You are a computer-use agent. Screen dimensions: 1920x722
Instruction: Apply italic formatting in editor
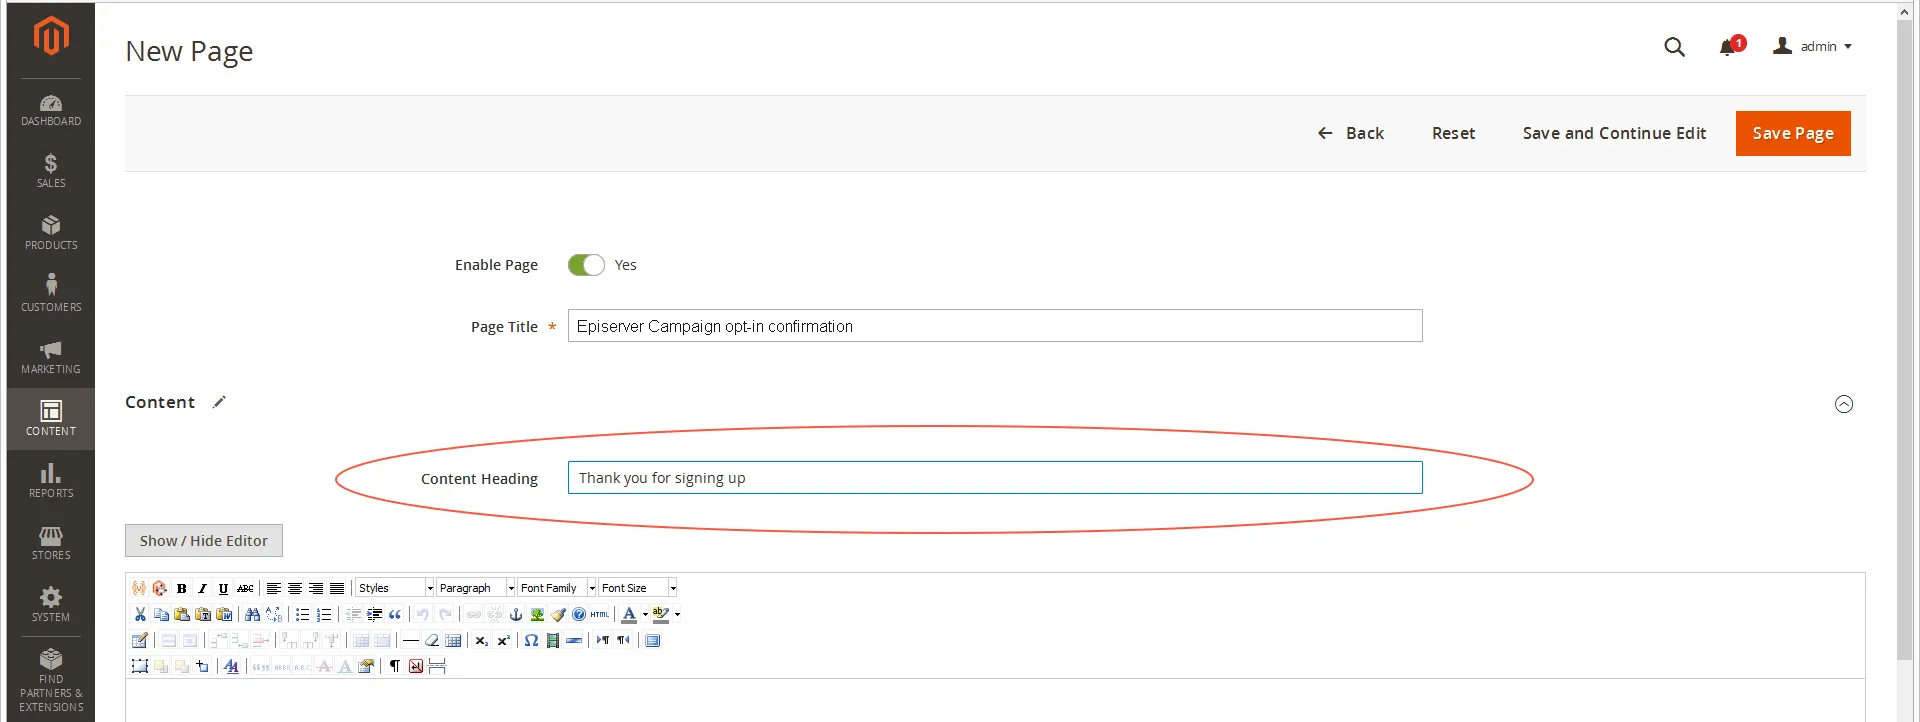click(x=203, y=588)
